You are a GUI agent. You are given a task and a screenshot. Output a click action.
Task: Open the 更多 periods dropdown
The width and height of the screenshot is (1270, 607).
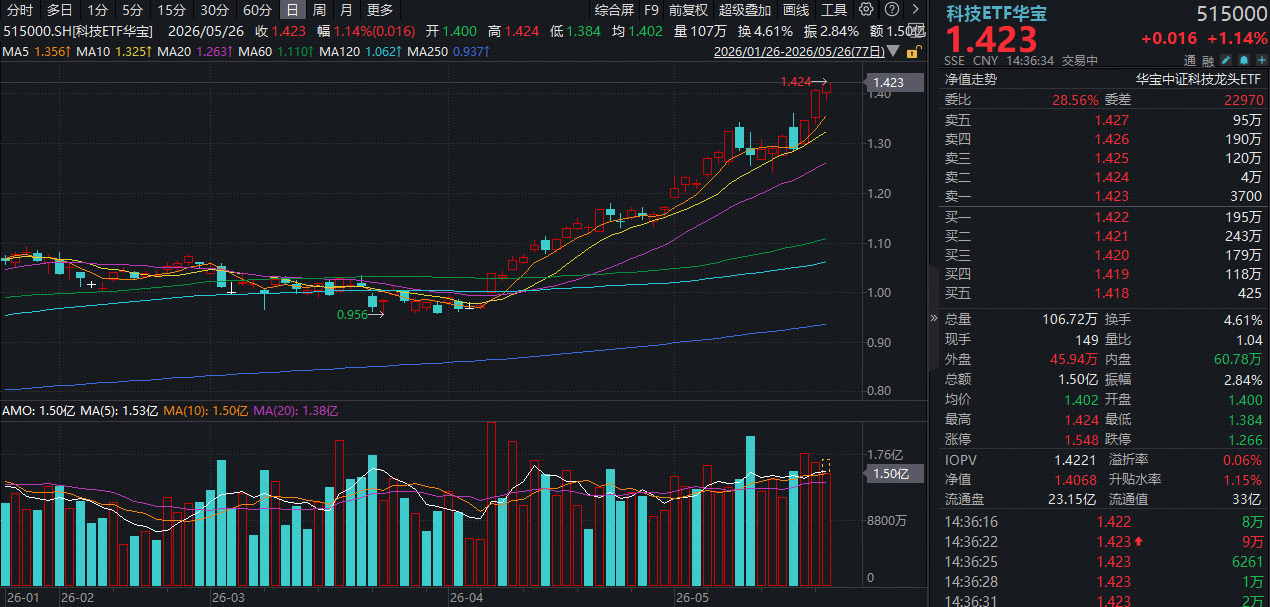tap(380, 10)
